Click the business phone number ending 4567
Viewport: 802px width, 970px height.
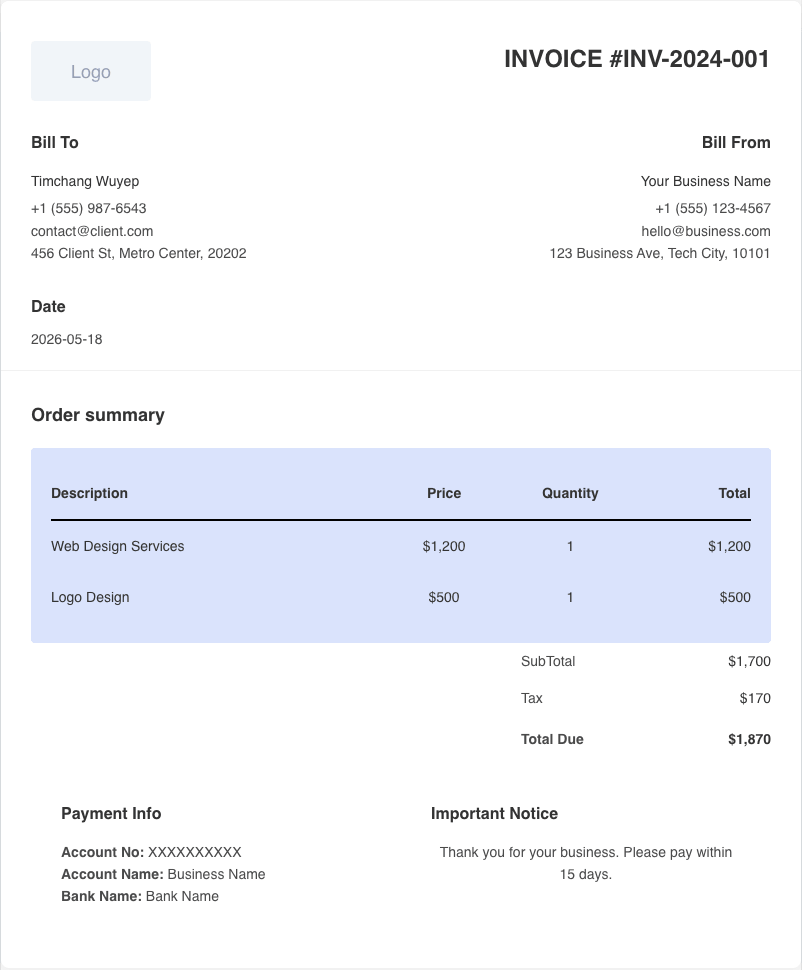coord(713,208)
